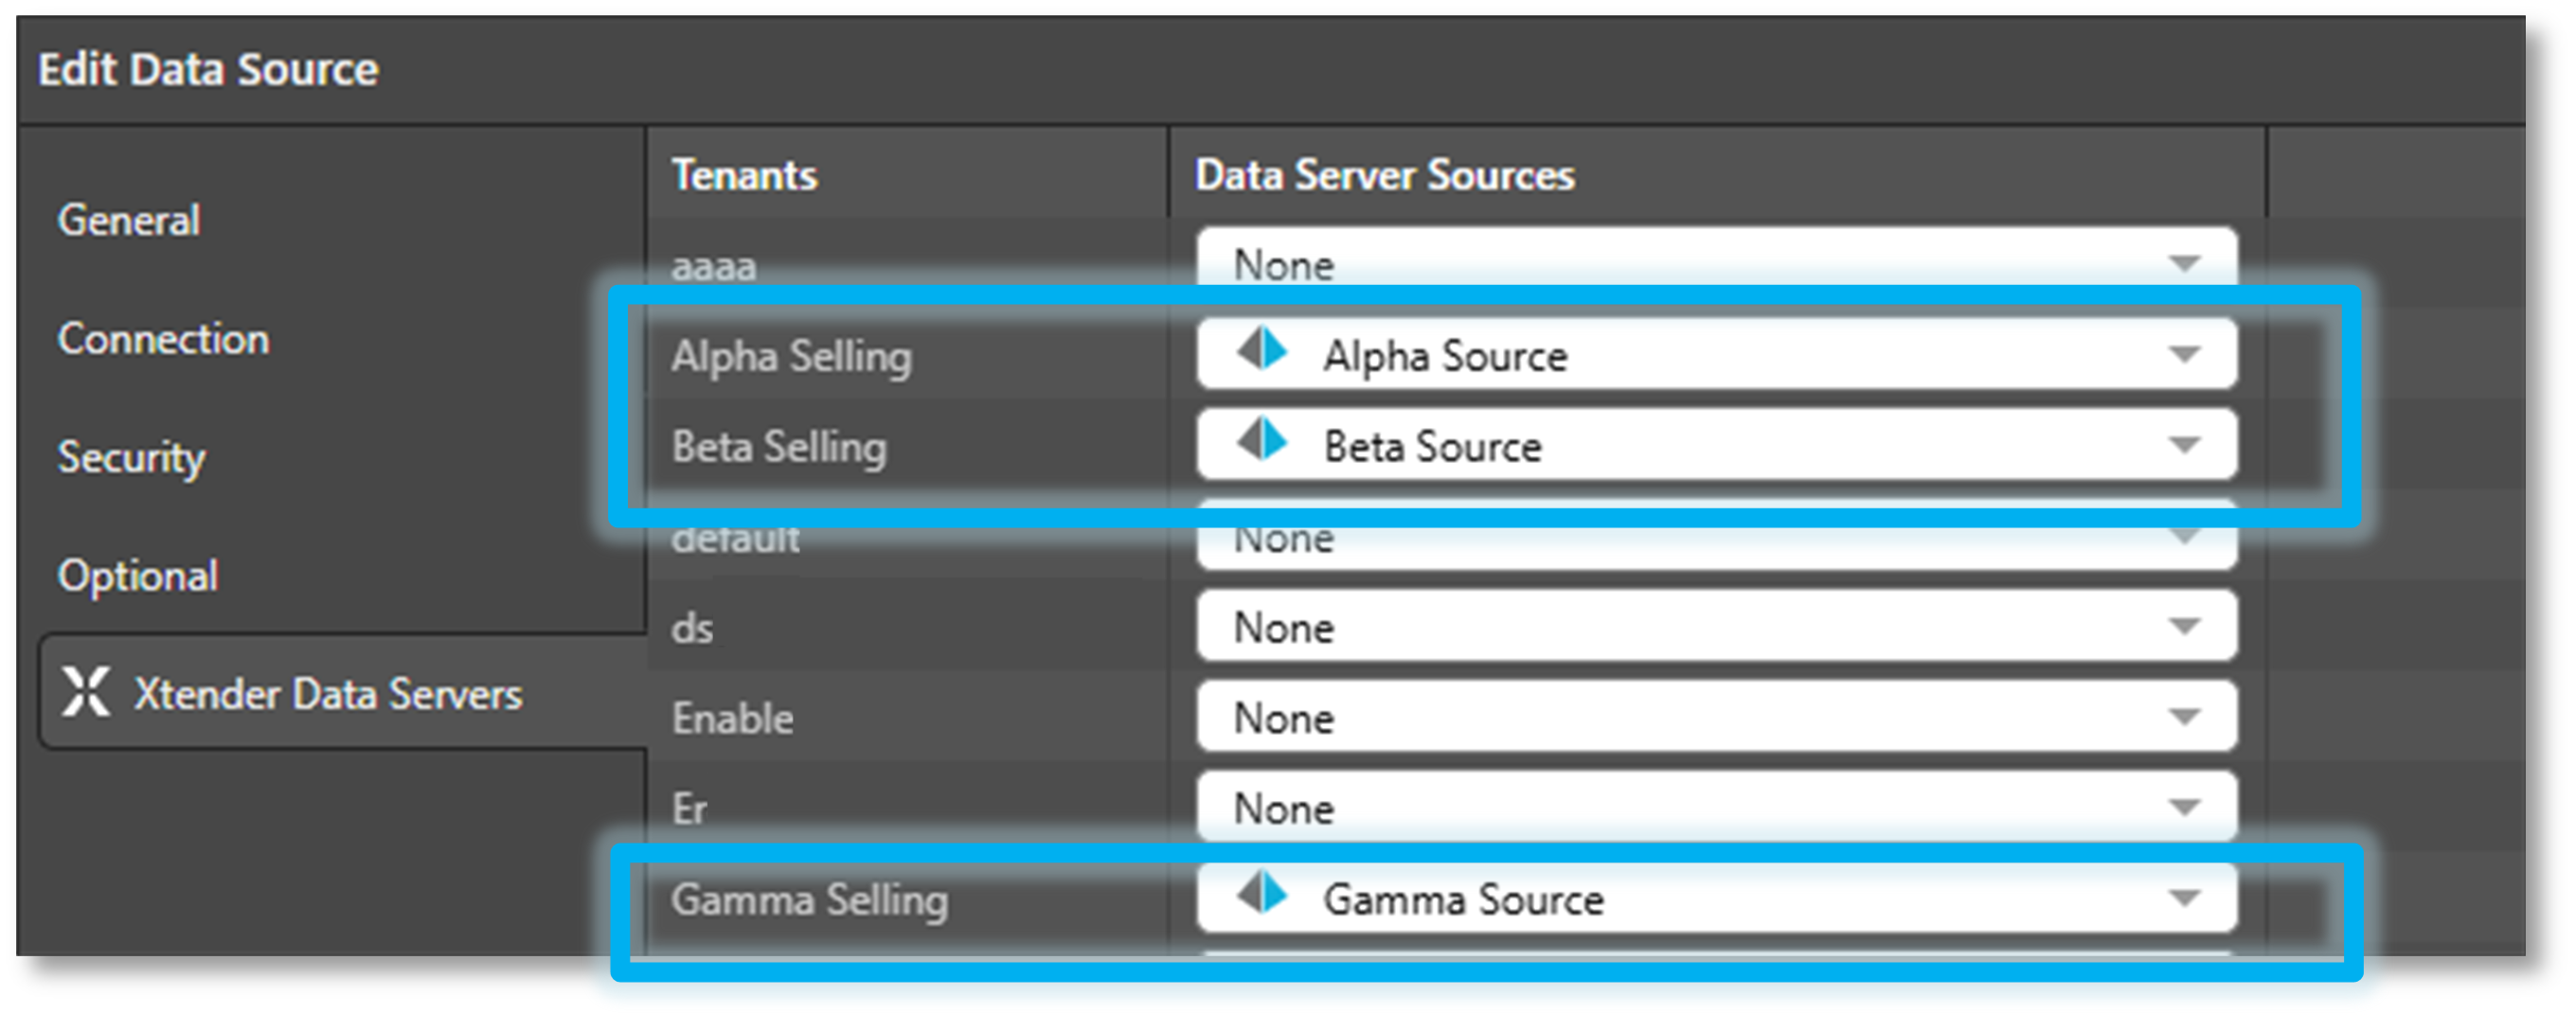
Task: Open the Er tenant source dropdown
Action: tap(1716, 806)
